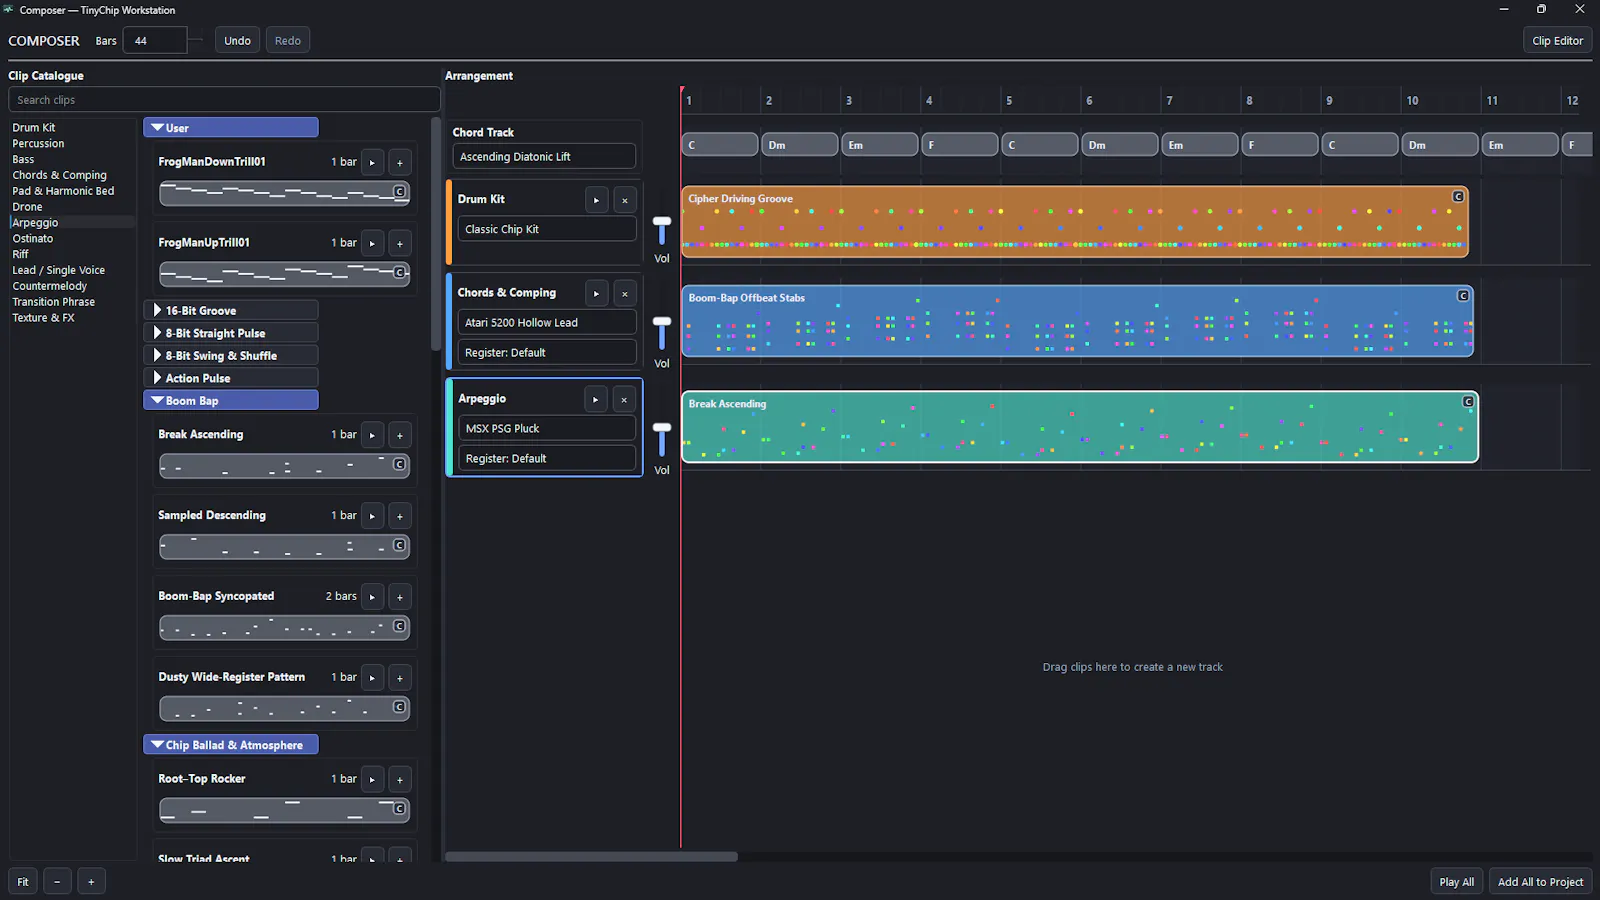
Task: Click Play All button
Action: (x=1456, y=882)
